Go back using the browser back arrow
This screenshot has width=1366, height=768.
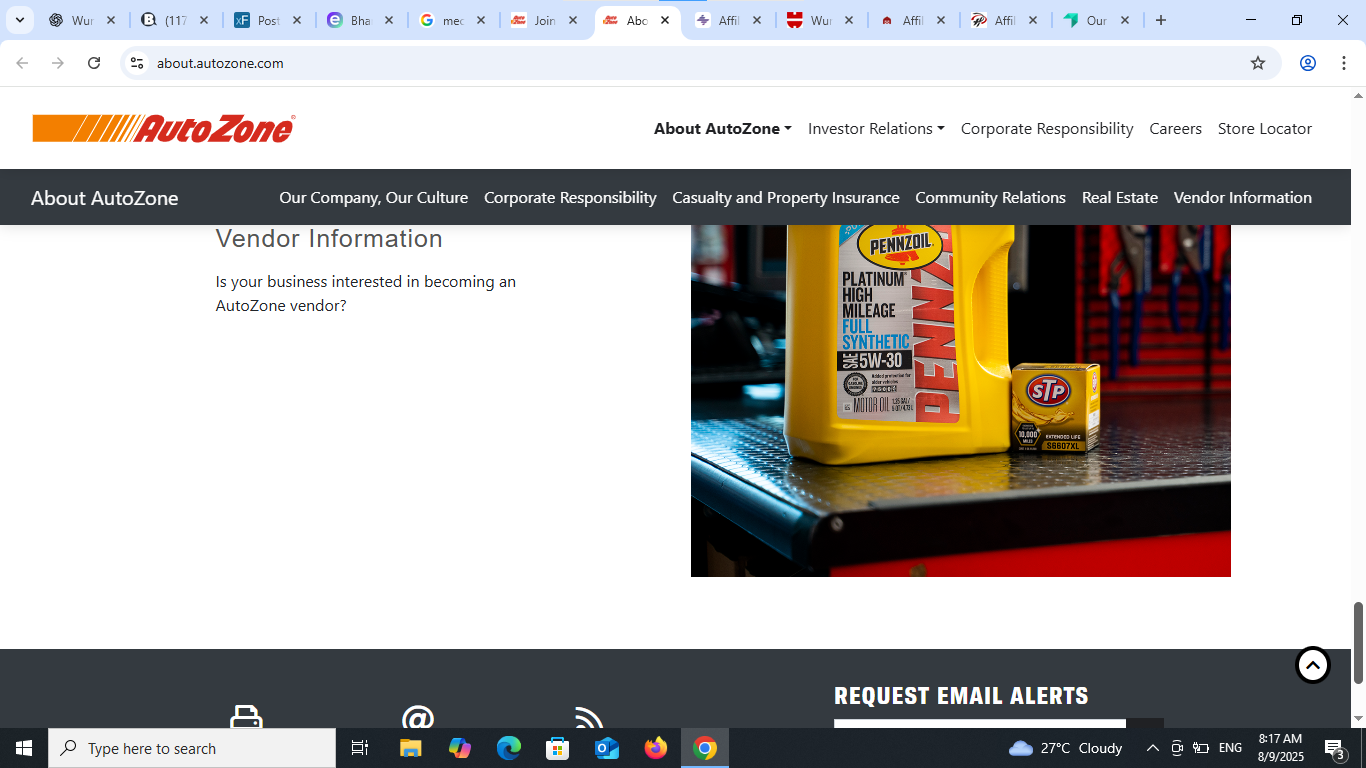click(x=22, y=63)
